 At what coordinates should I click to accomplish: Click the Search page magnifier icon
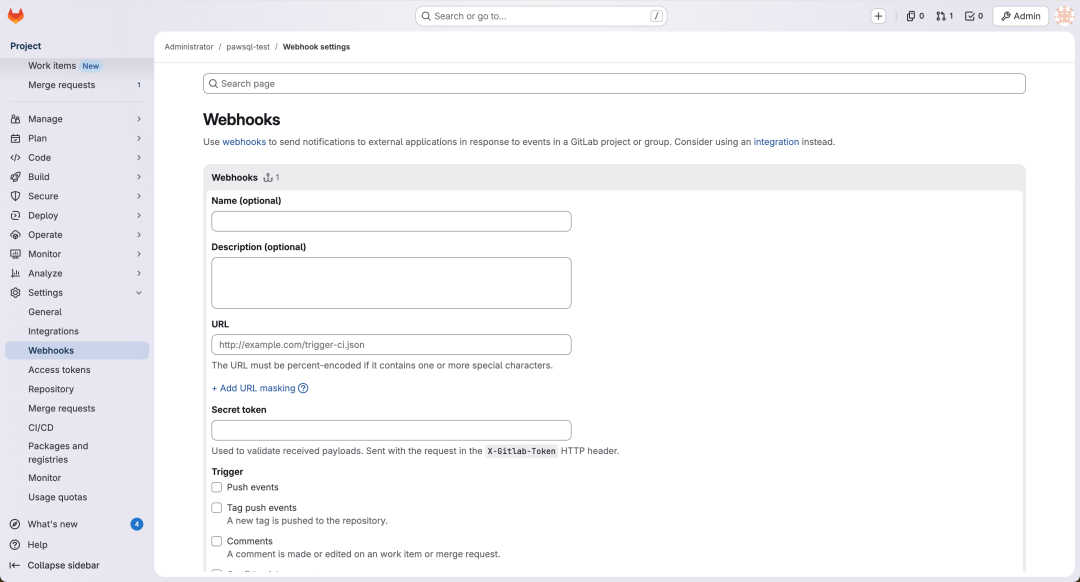(x=214, y=83)
